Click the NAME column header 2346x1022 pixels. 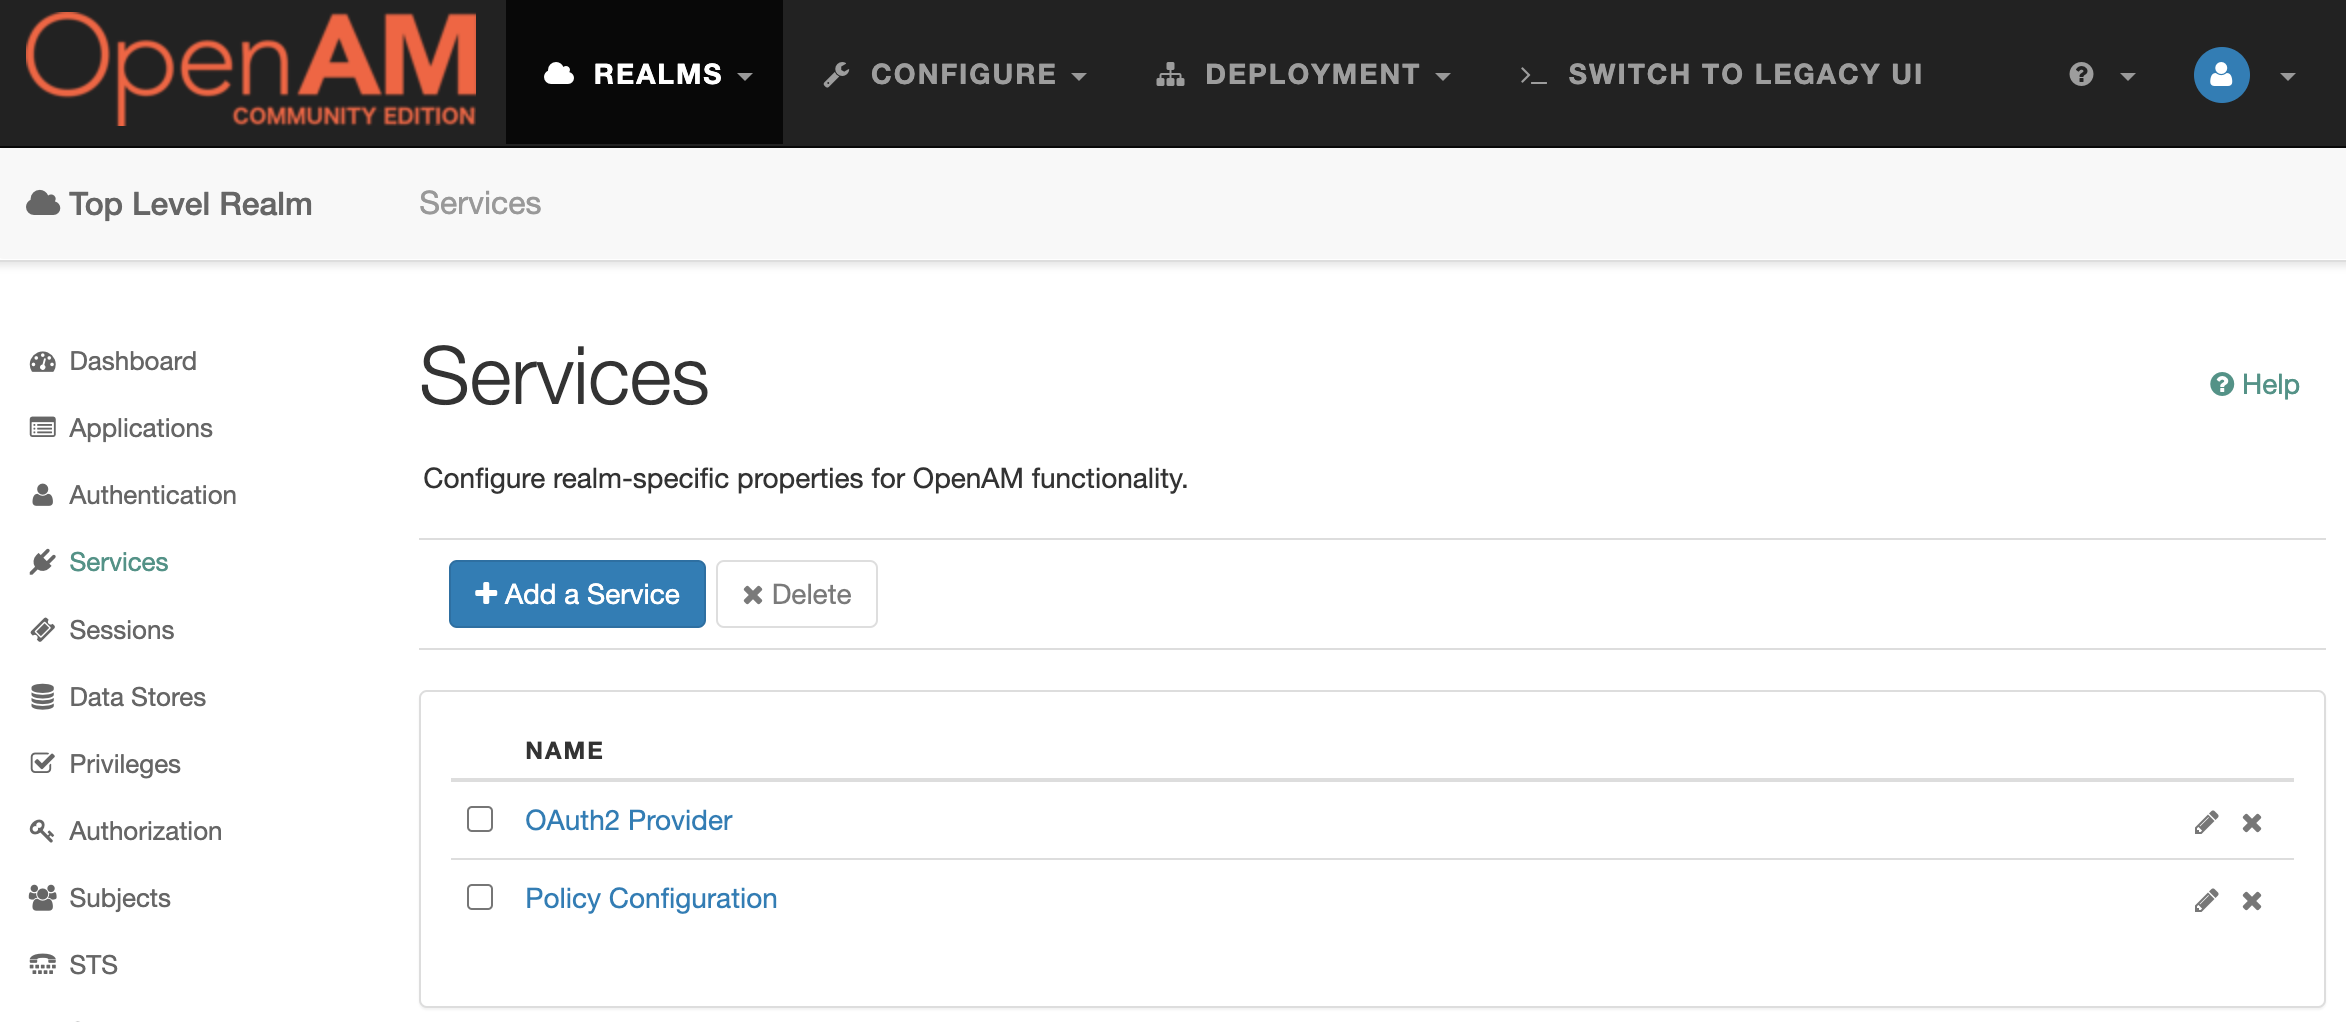pos(564,750)
